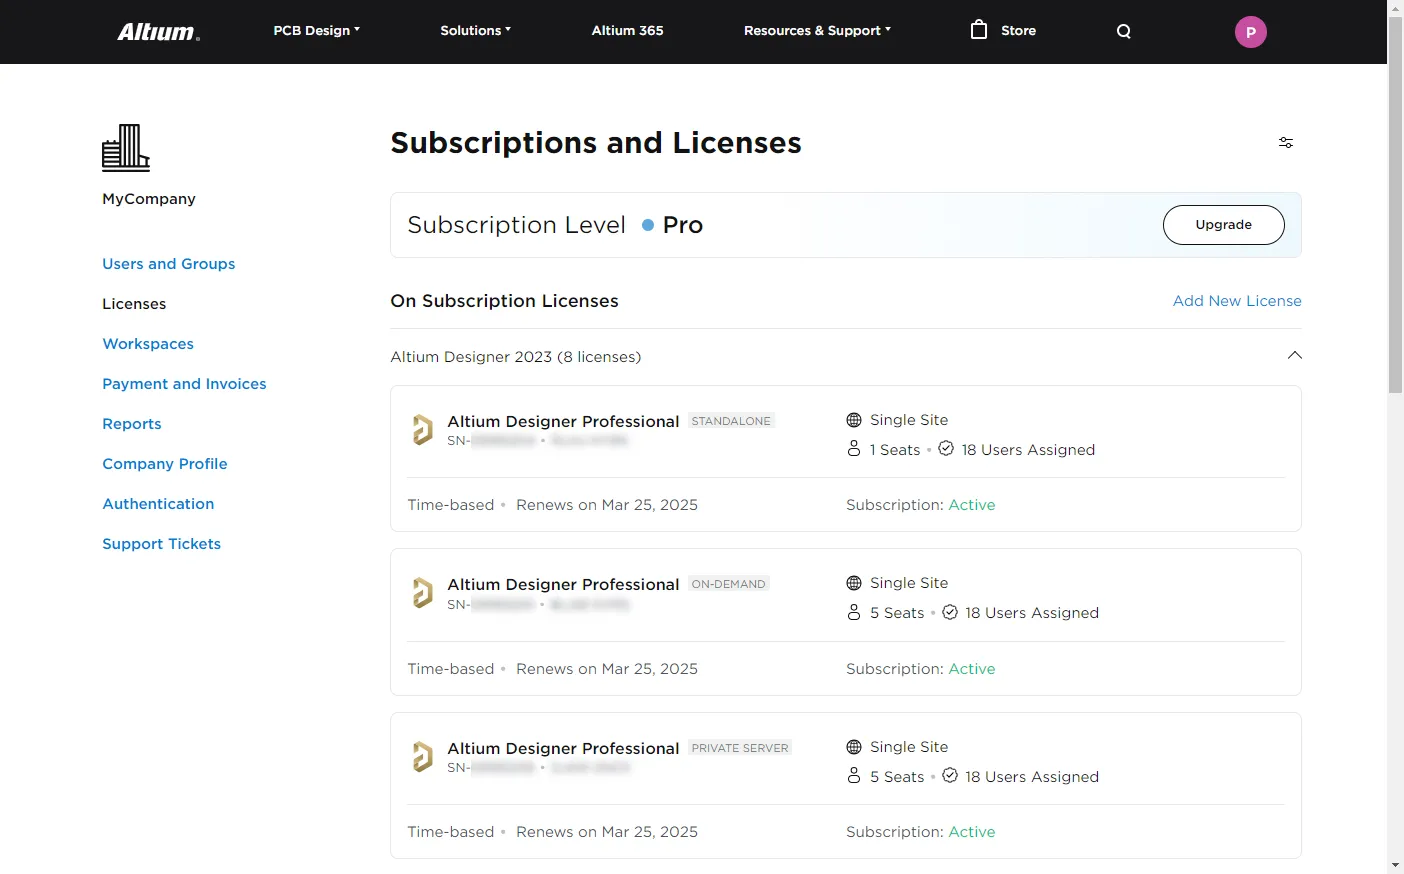
Task: Click the Upgrade button
Action: 1224,225
